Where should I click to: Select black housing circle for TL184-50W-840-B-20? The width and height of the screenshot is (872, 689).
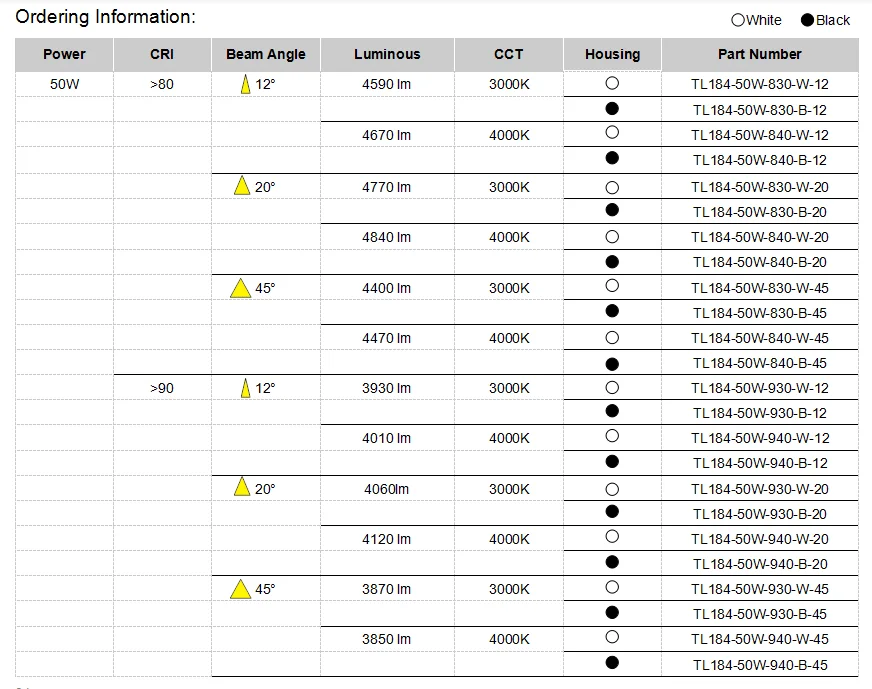[612, 261]
